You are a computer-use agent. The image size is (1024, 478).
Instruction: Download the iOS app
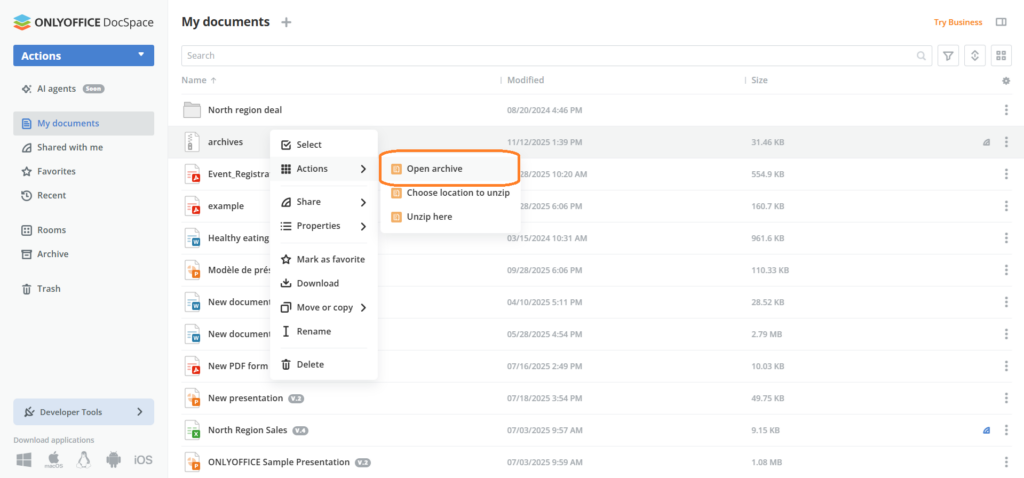click(x=143, y=460)
